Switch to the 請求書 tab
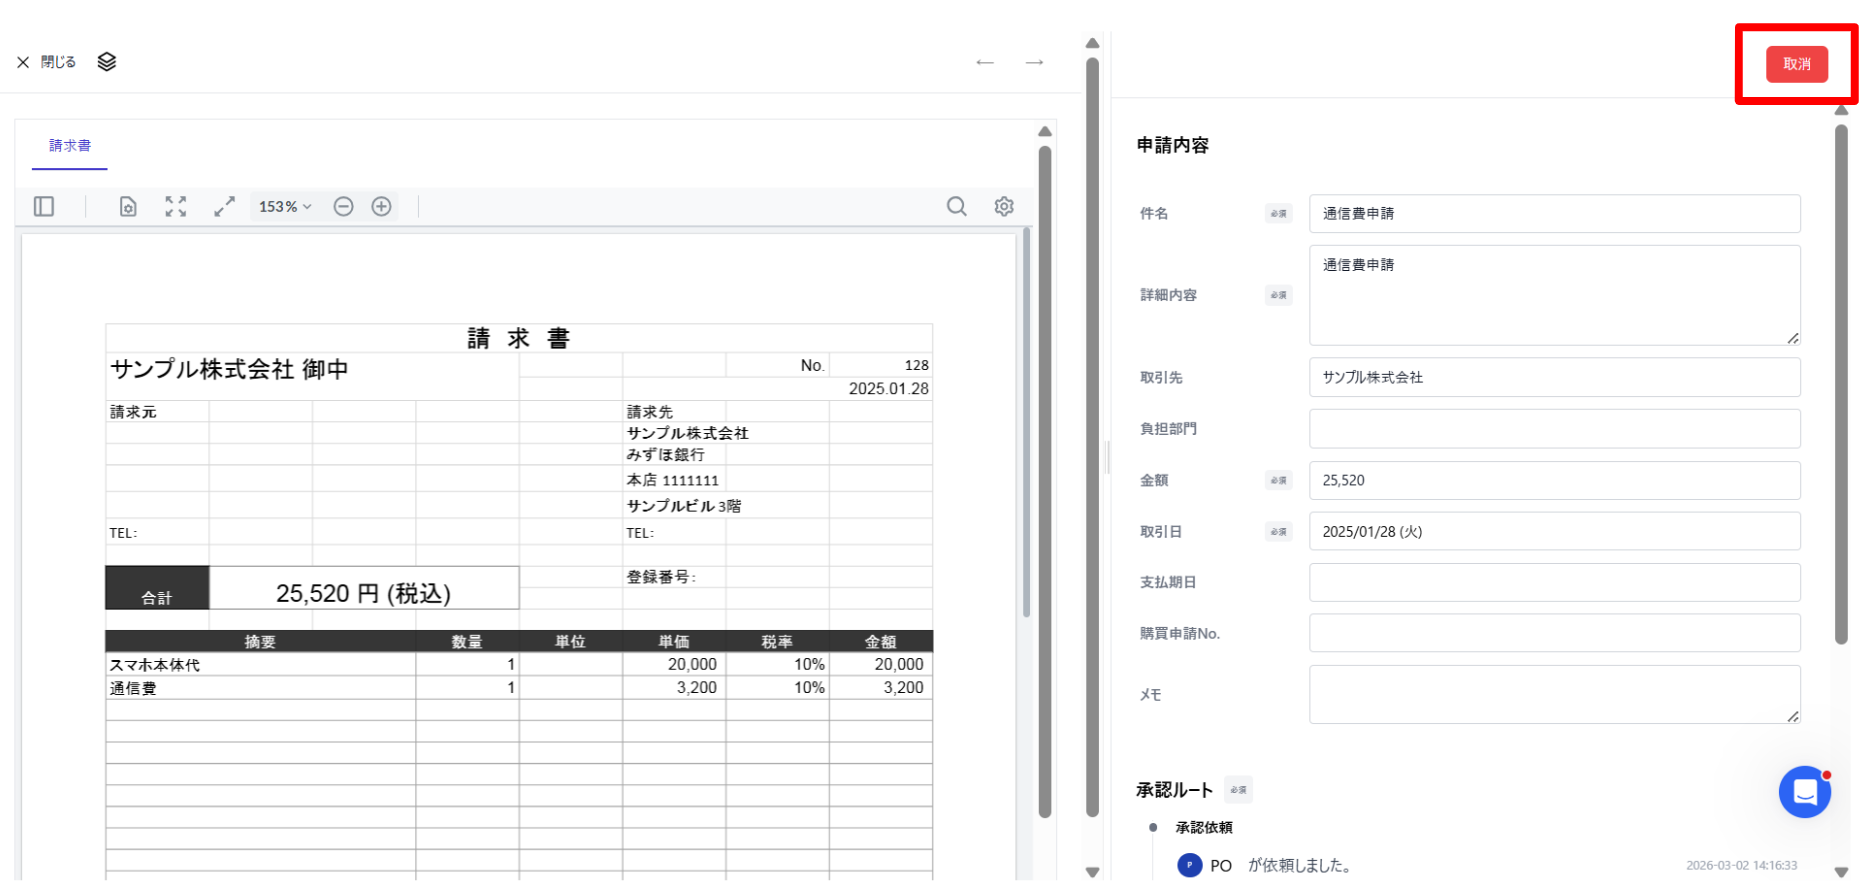The height and width of the screenshot is (896, 1870). (x=70, y=146)
